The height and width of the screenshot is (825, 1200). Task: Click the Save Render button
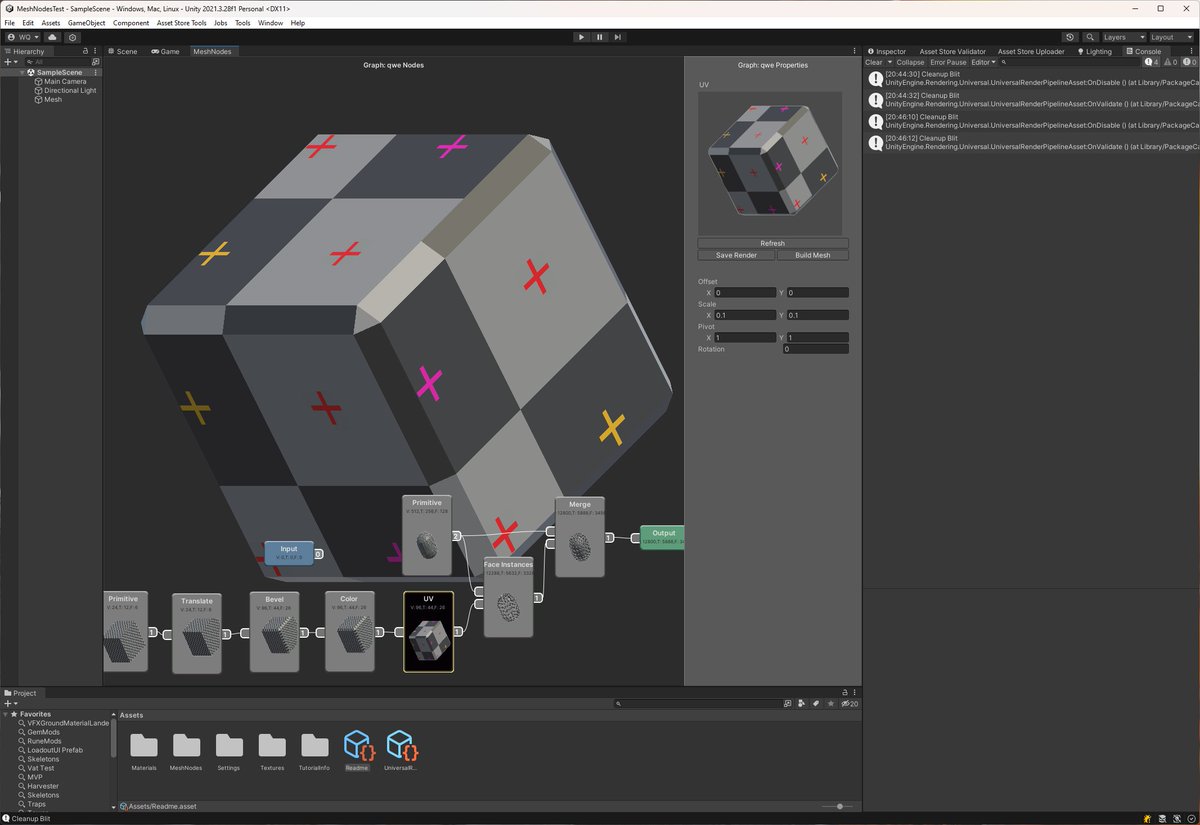[736, 255]
